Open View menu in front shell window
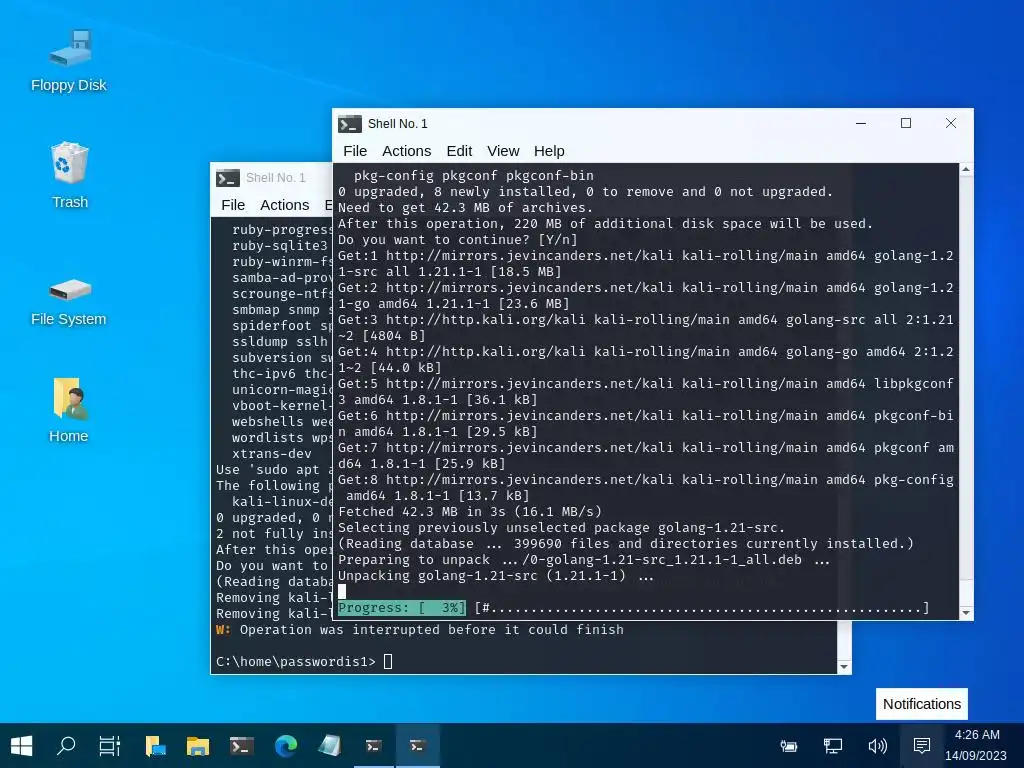 (x=503, y=151)
